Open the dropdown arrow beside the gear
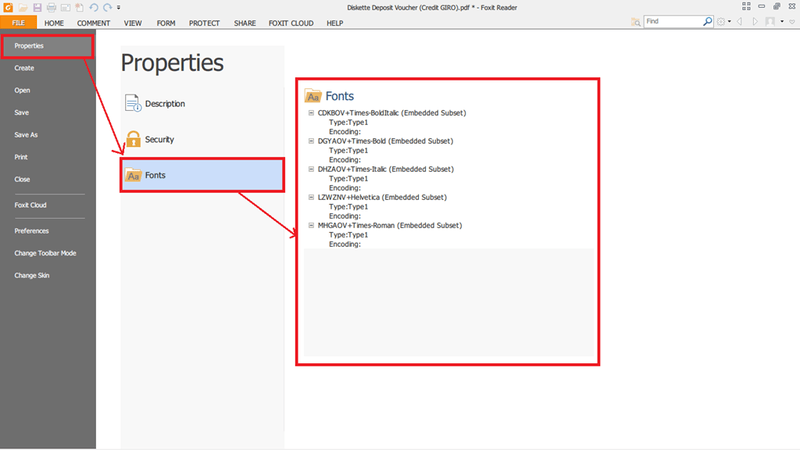Viewport: 800px width, 450px height. 729,21
